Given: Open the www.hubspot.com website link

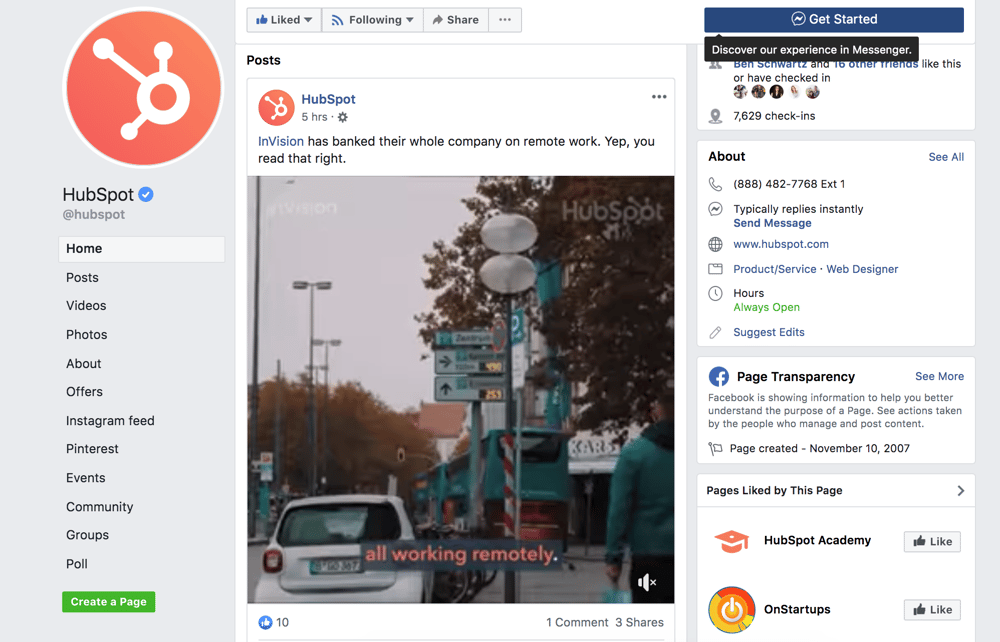Looking at the screenshot, I should [x=781, y=244].
